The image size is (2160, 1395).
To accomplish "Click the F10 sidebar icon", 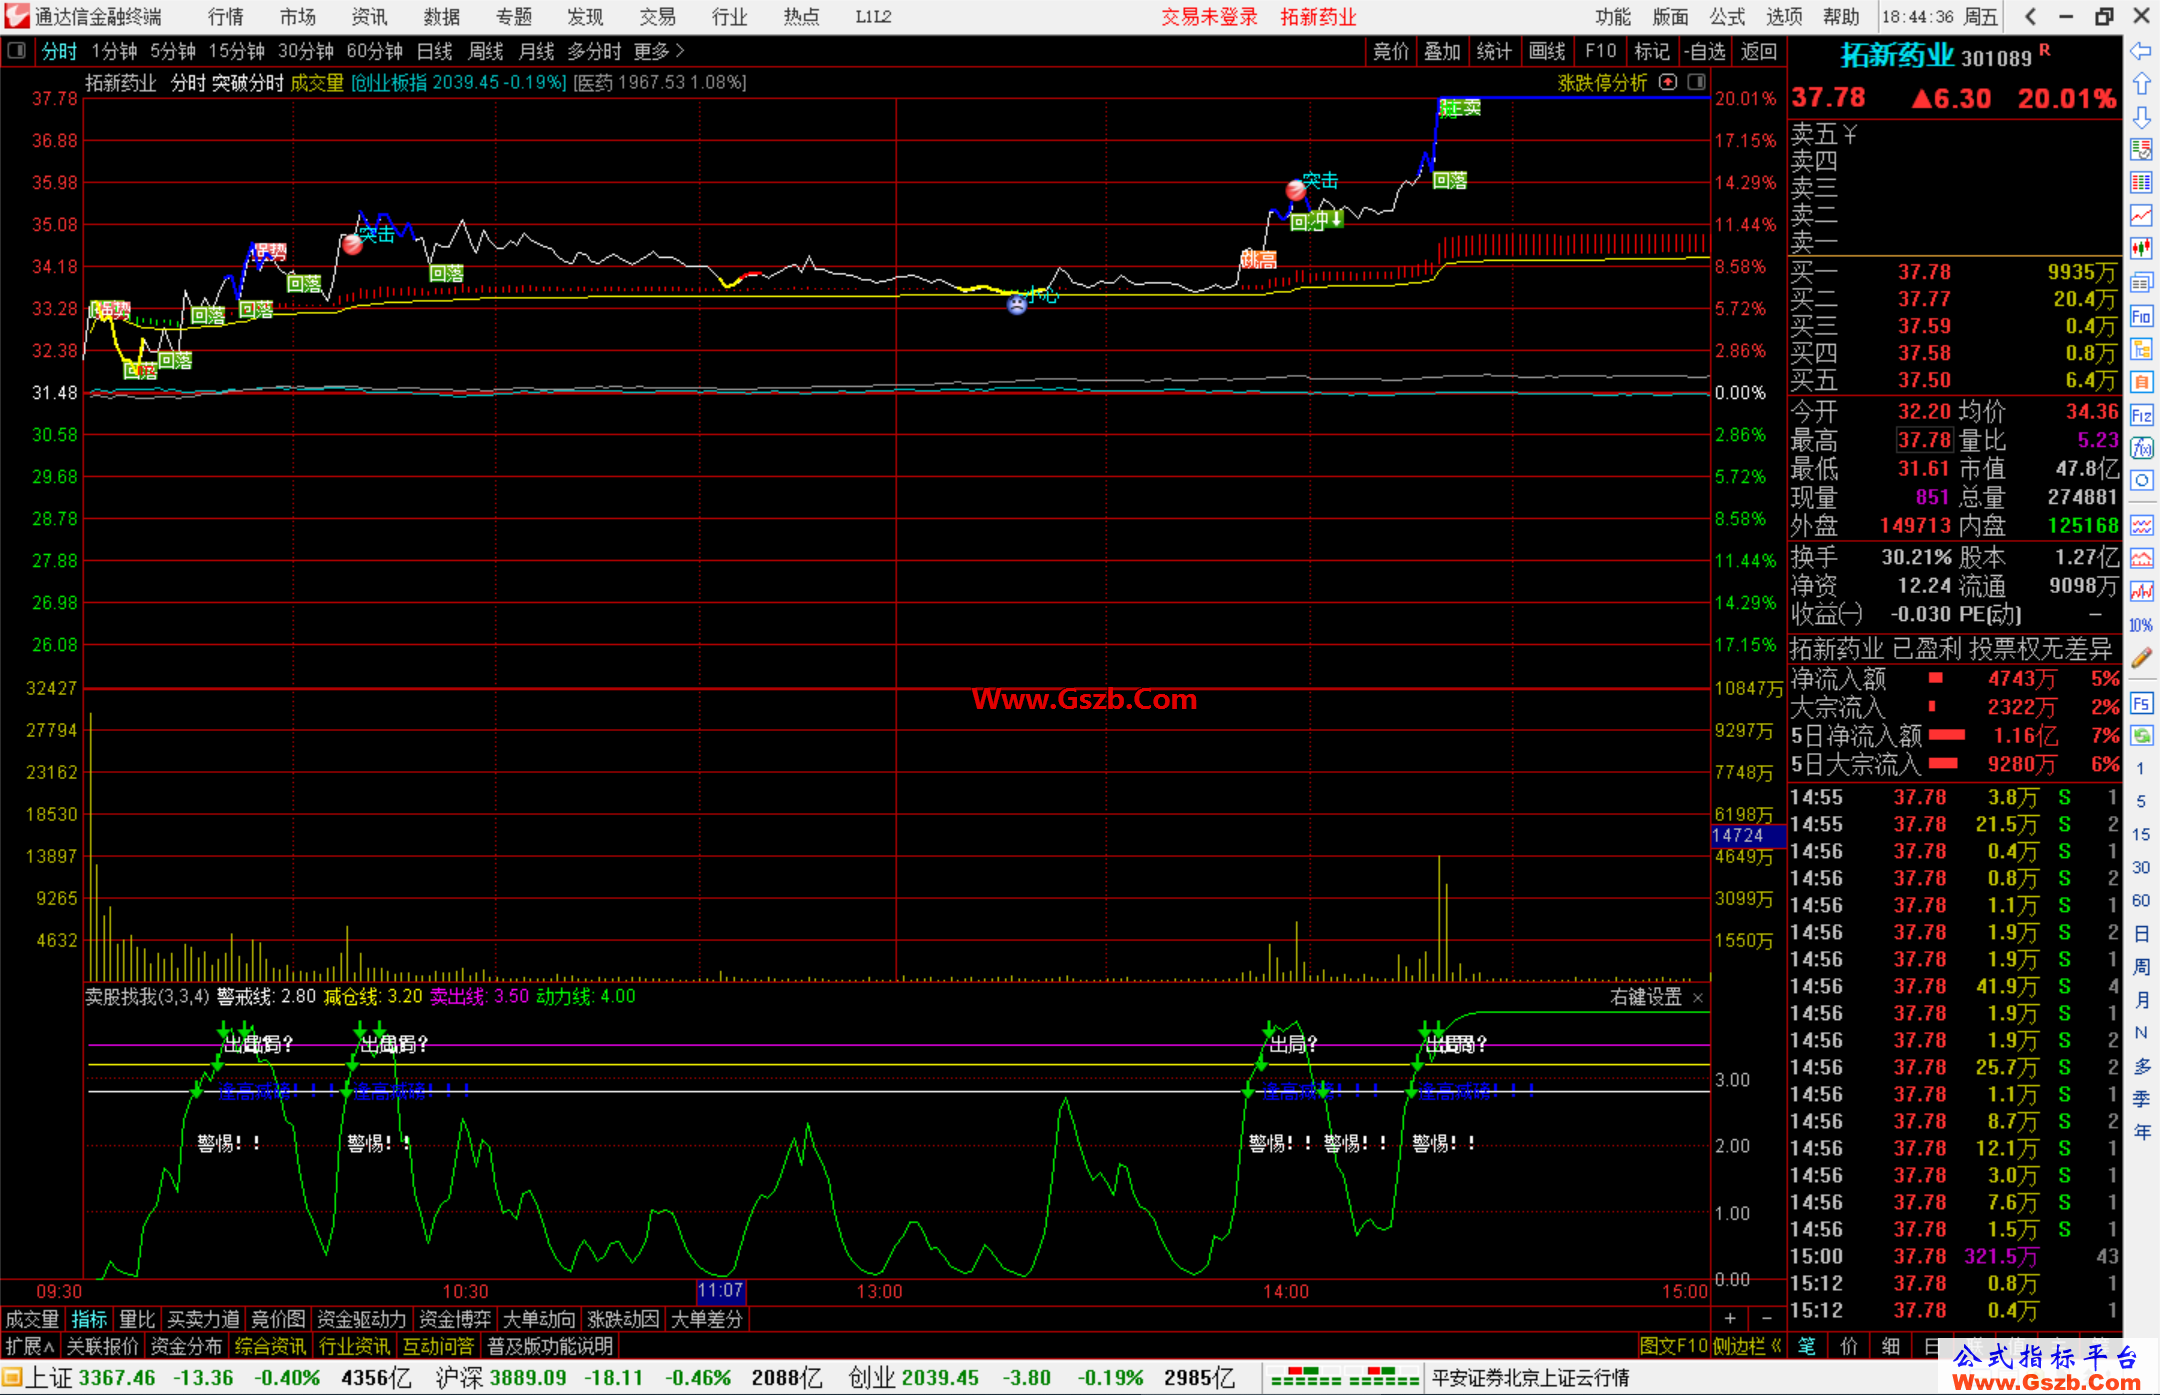I will click(2141, 316).
